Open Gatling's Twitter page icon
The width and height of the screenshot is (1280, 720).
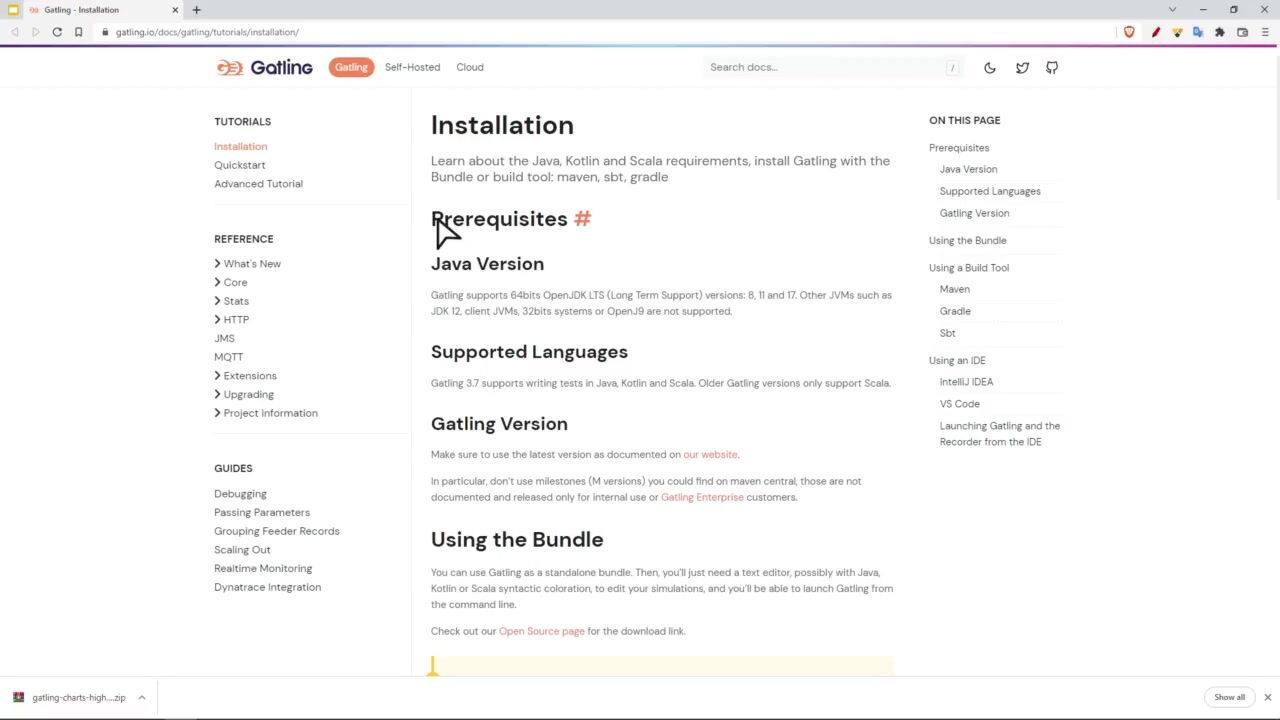coord(1022,68)
